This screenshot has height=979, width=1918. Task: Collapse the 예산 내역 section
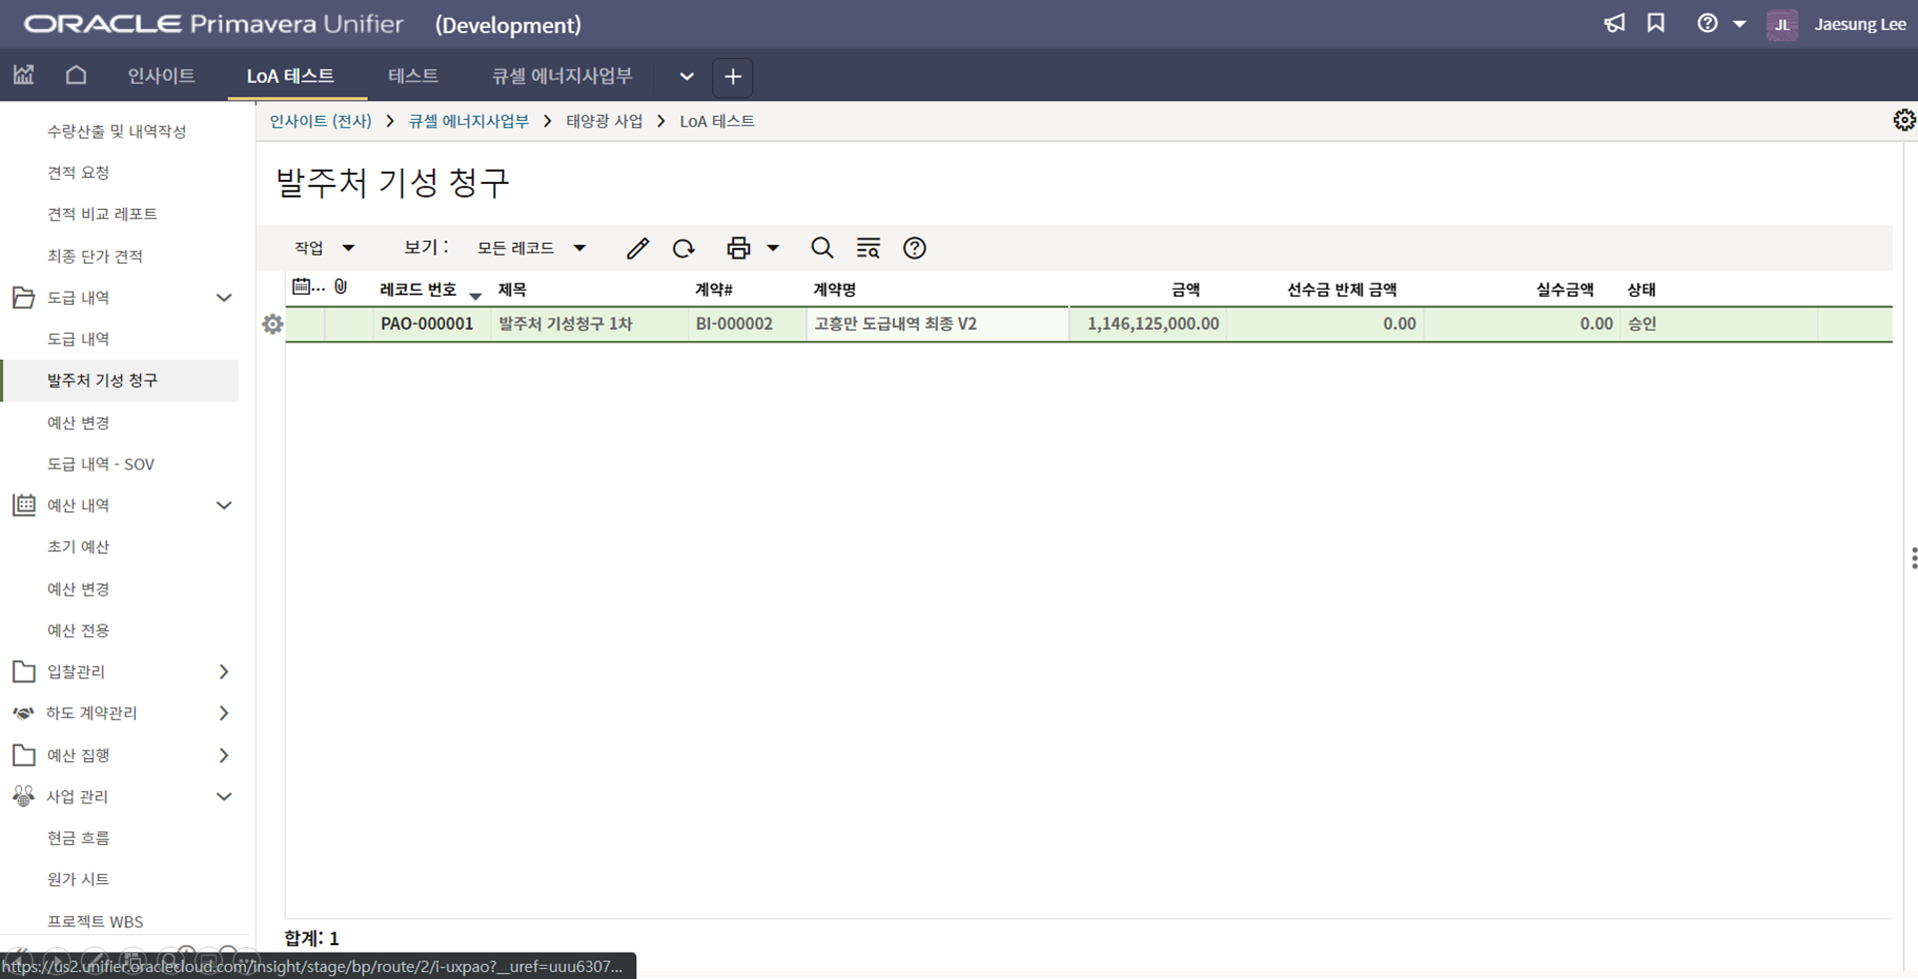click(x=224, y=506)
